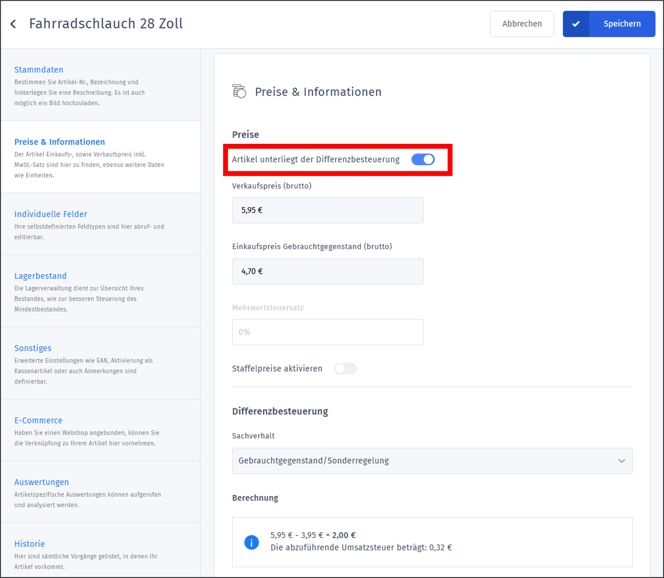Click the blue info icon in Berechnung box
The height and width of the screenshot is (578, 664).
[252, 542]
